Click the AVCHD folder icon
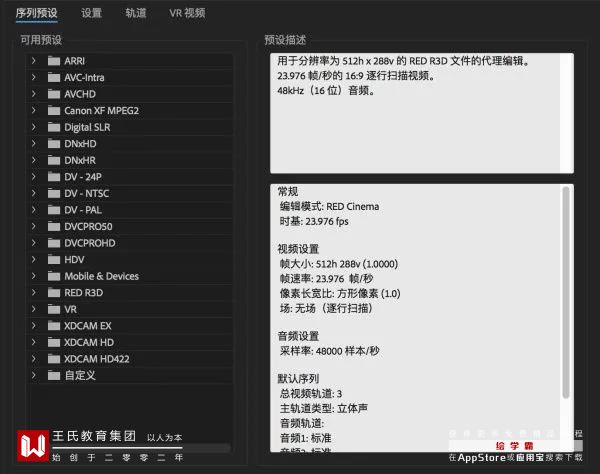The height and width of the screenshot is (474, 600). point(54,94)
